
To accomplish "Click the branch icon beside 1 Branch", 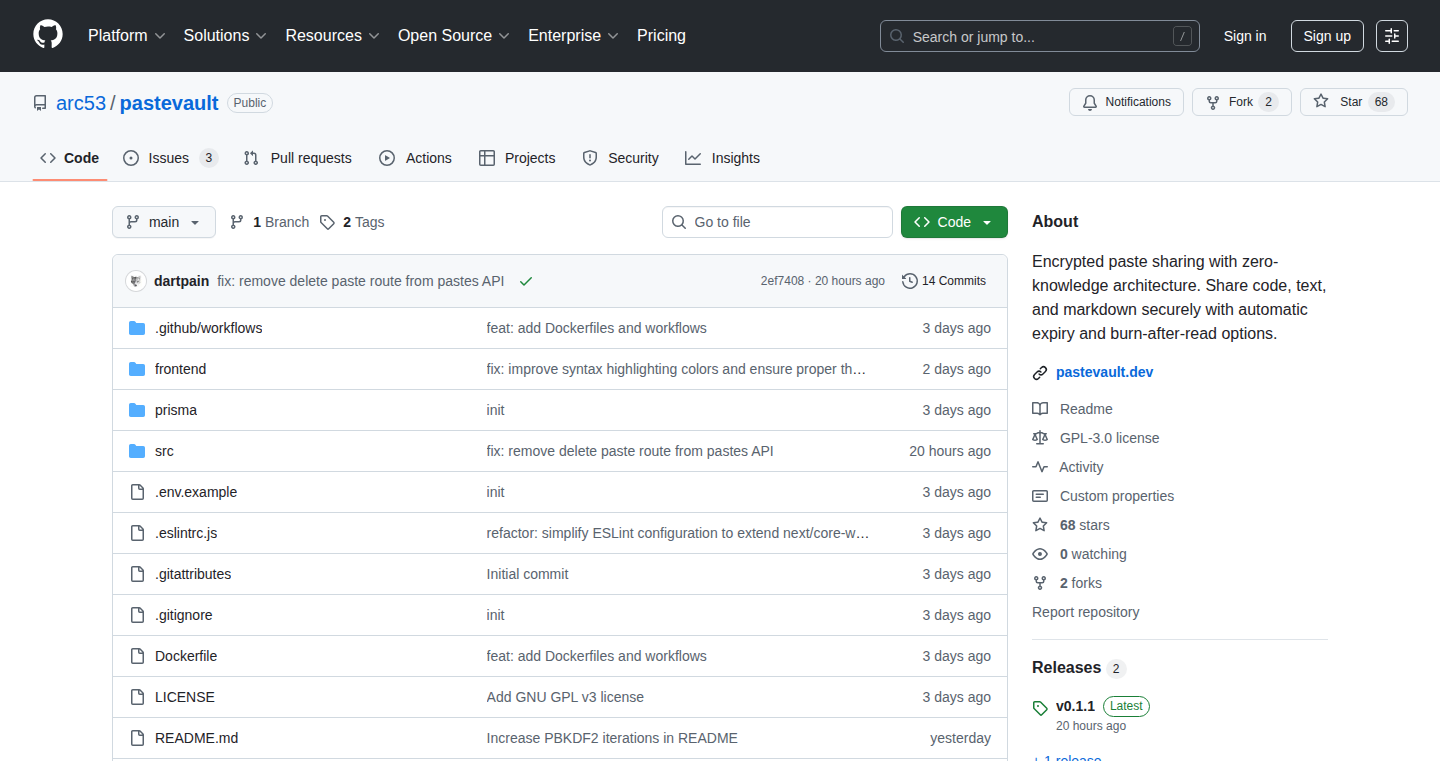I will point(237,222).
